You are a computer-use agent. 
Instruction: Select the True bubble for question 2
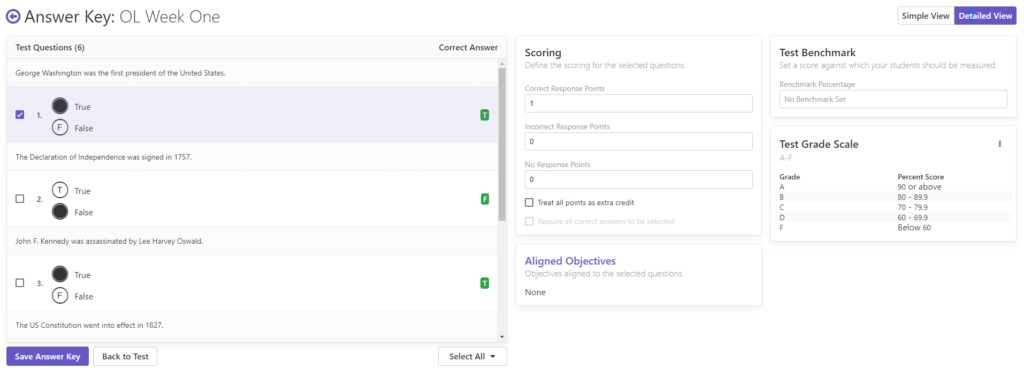click(60, 191)
